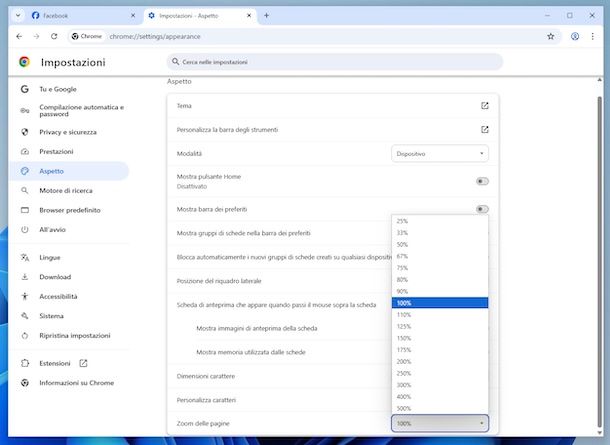Close the Impostazioni - Aspetto tab
This screenshot has height=445, width=610.
coord(249,16)
